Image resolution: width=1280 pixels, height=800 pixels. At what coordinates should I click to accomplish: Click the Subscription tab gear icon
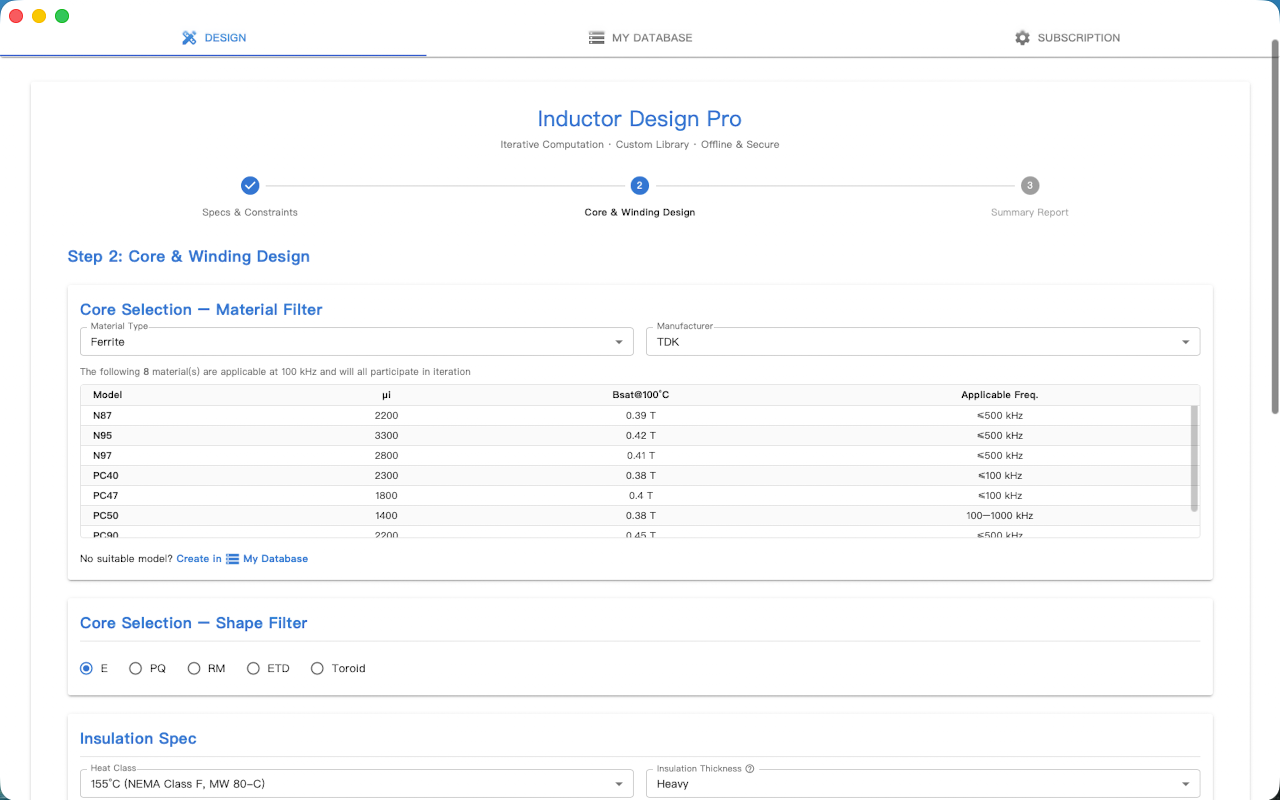pyautogui.click(x=1022, y=38)
